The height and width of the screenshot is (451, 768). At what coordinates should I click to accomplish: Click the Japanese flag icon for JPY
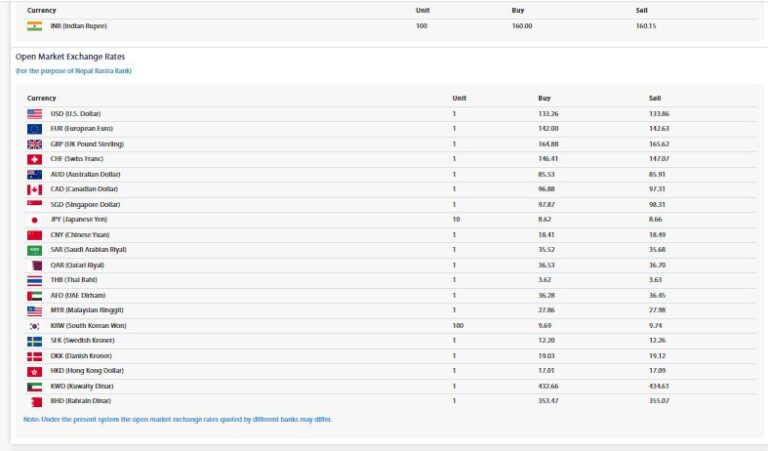[34, 219]
